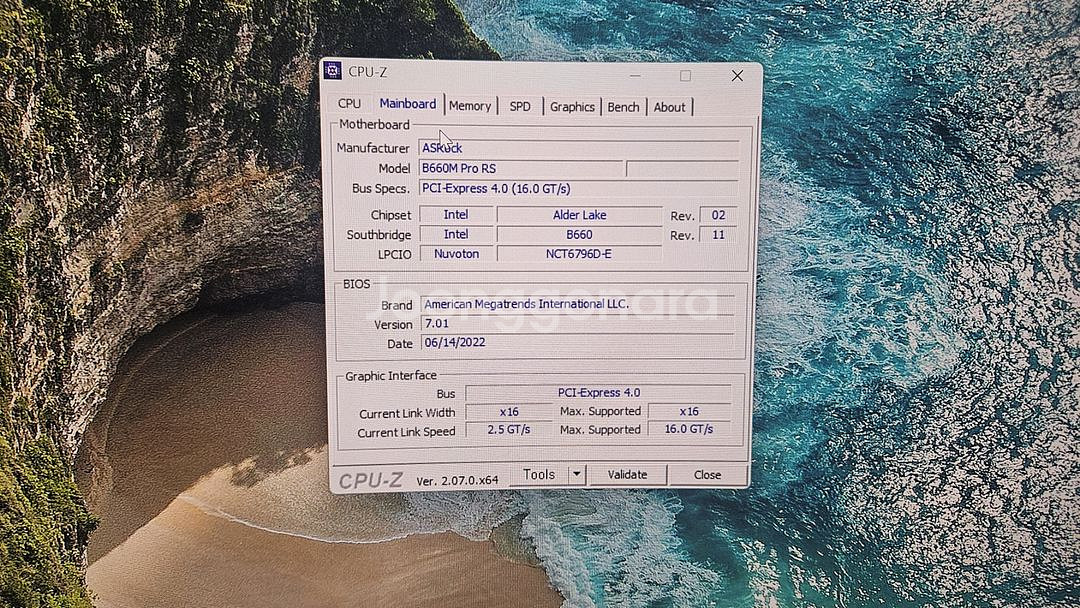Viewport: 1080px width, 608px height.
Task: Click Max. Supported speed 16.0 GT/s
Action: 689,429
